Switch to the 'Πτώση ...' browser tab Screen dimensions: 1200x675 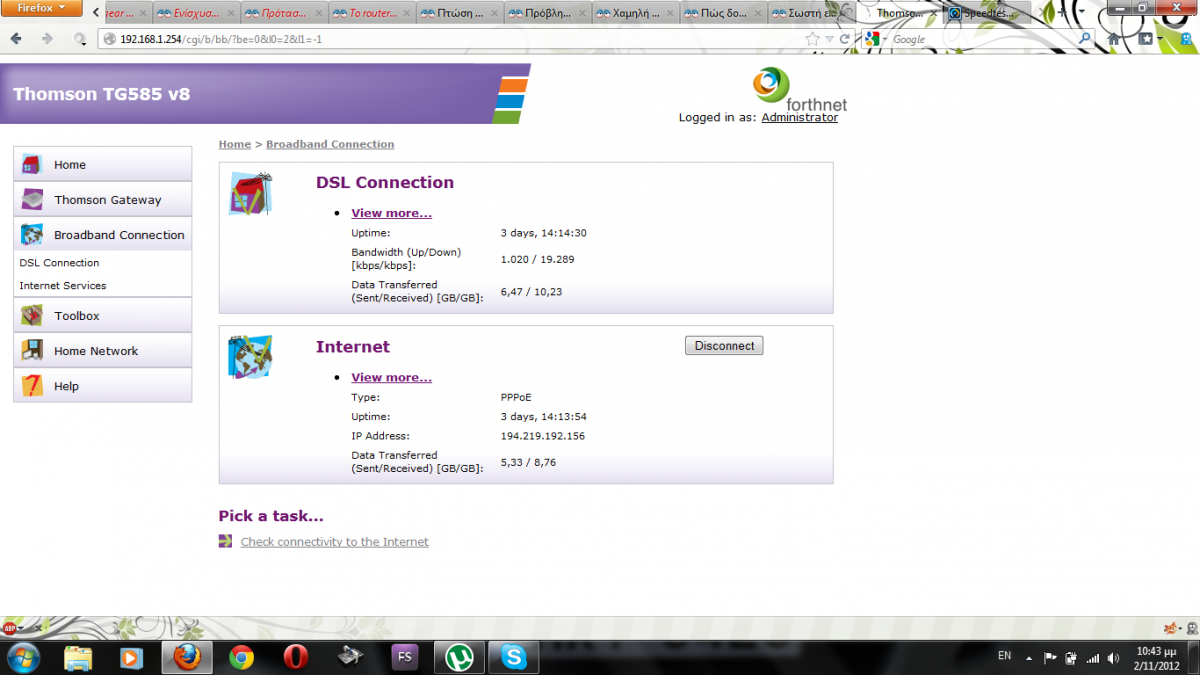click(459, 14)
